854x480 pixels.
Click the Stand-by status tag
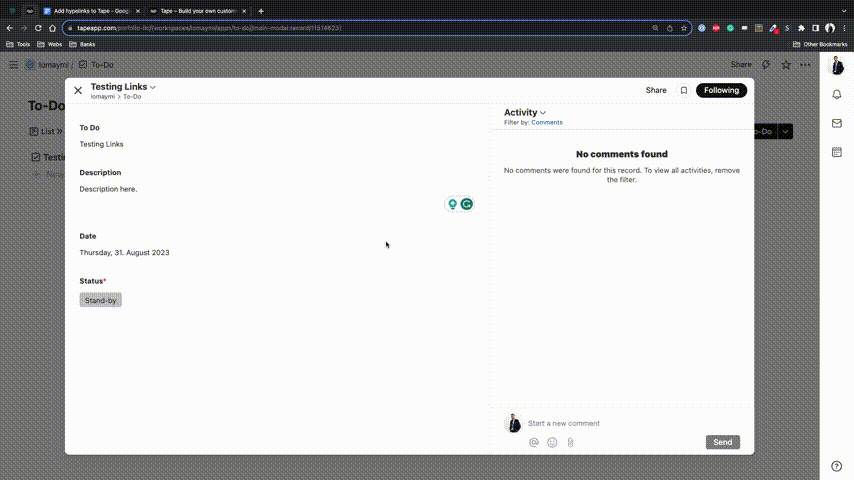[x=101, y=300]
